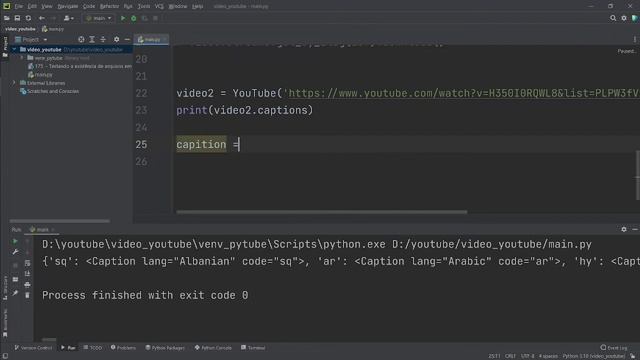Click the Reload from disk icon
The width and height of the screenshot is (640, 360).
pyautogui.click(x=28, y=18)
